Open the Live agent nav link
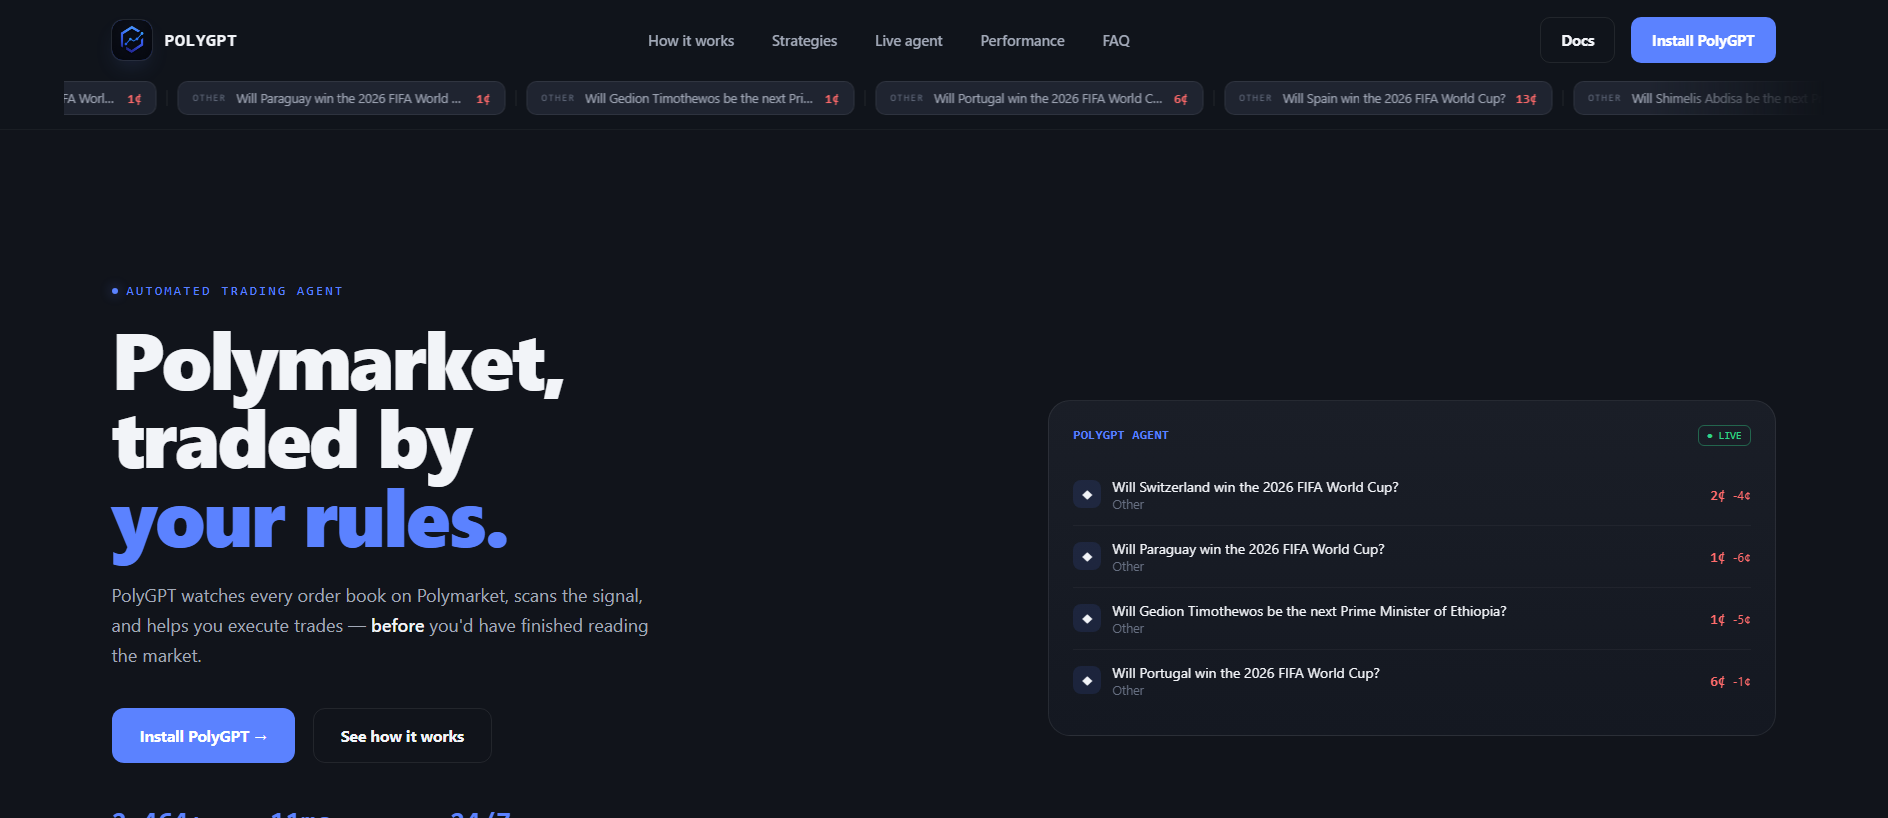This screenshot has width=1888, height=818. click(908, 41)
